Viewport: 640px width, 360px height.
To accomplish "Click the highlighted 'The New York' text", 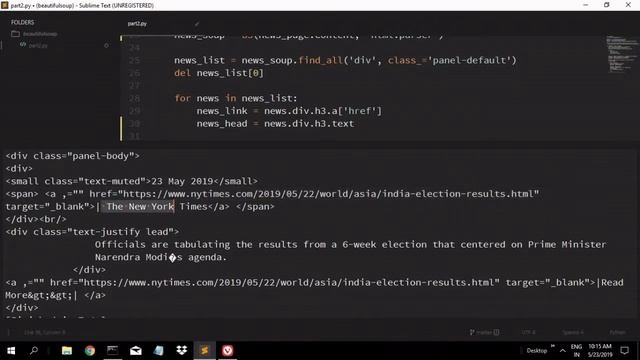I will [x=140, y=207].
